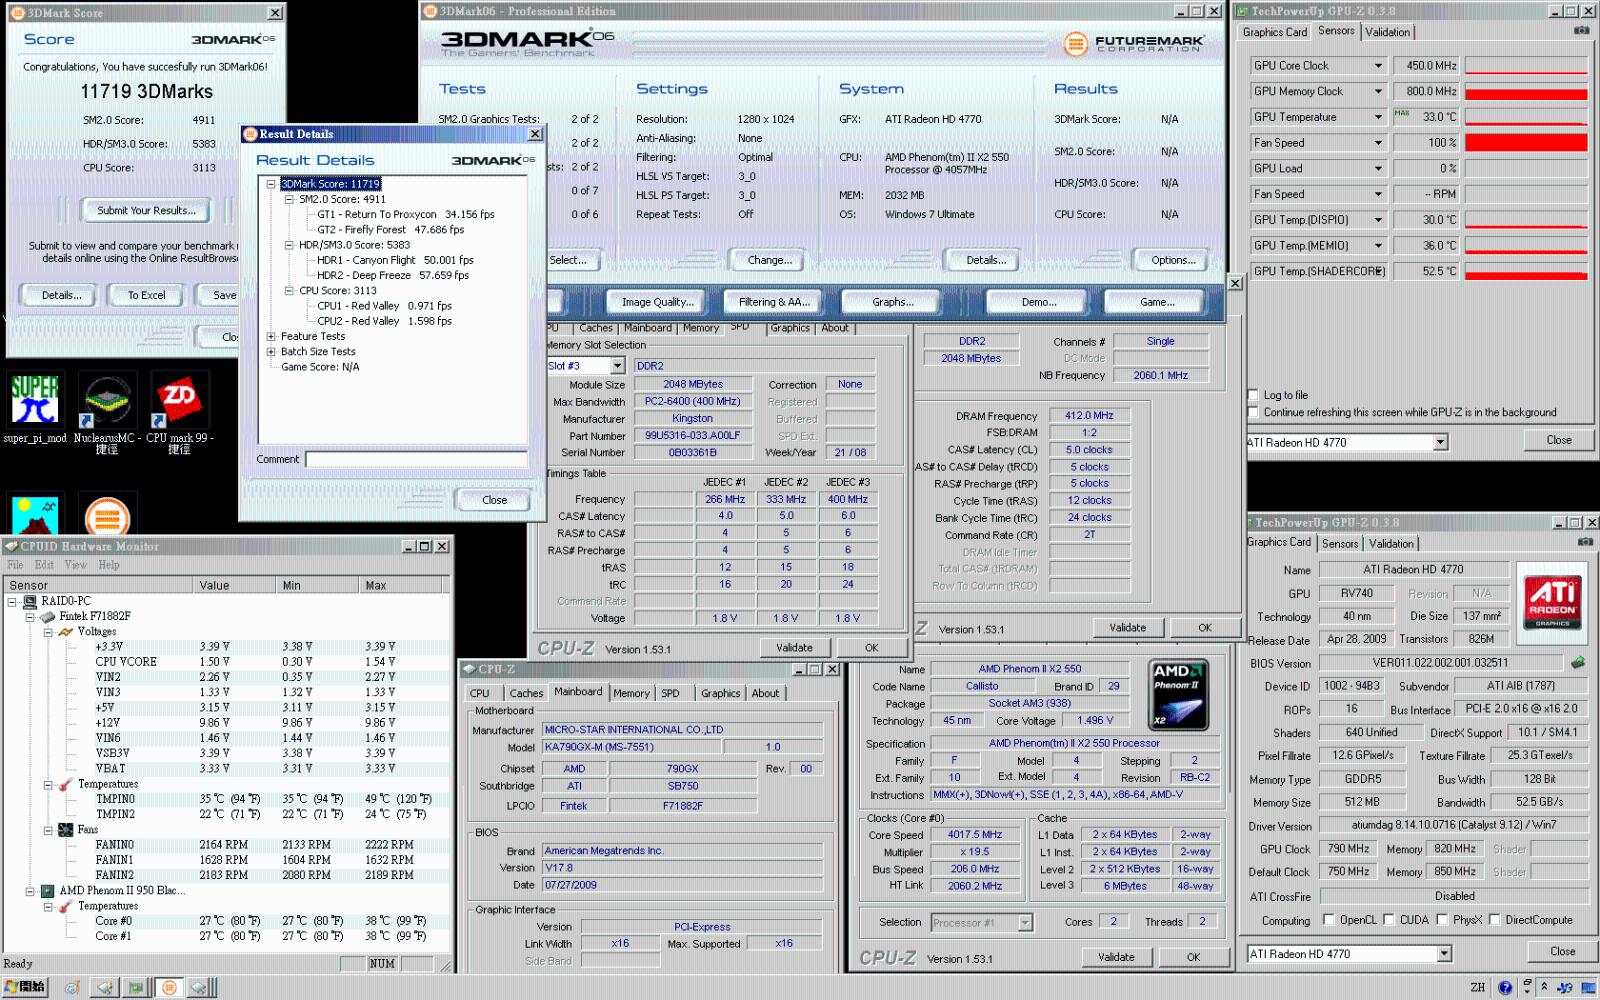
Task: Click the Voltages node icon in Hardware Monitor
Action: [x=65, y=632]
